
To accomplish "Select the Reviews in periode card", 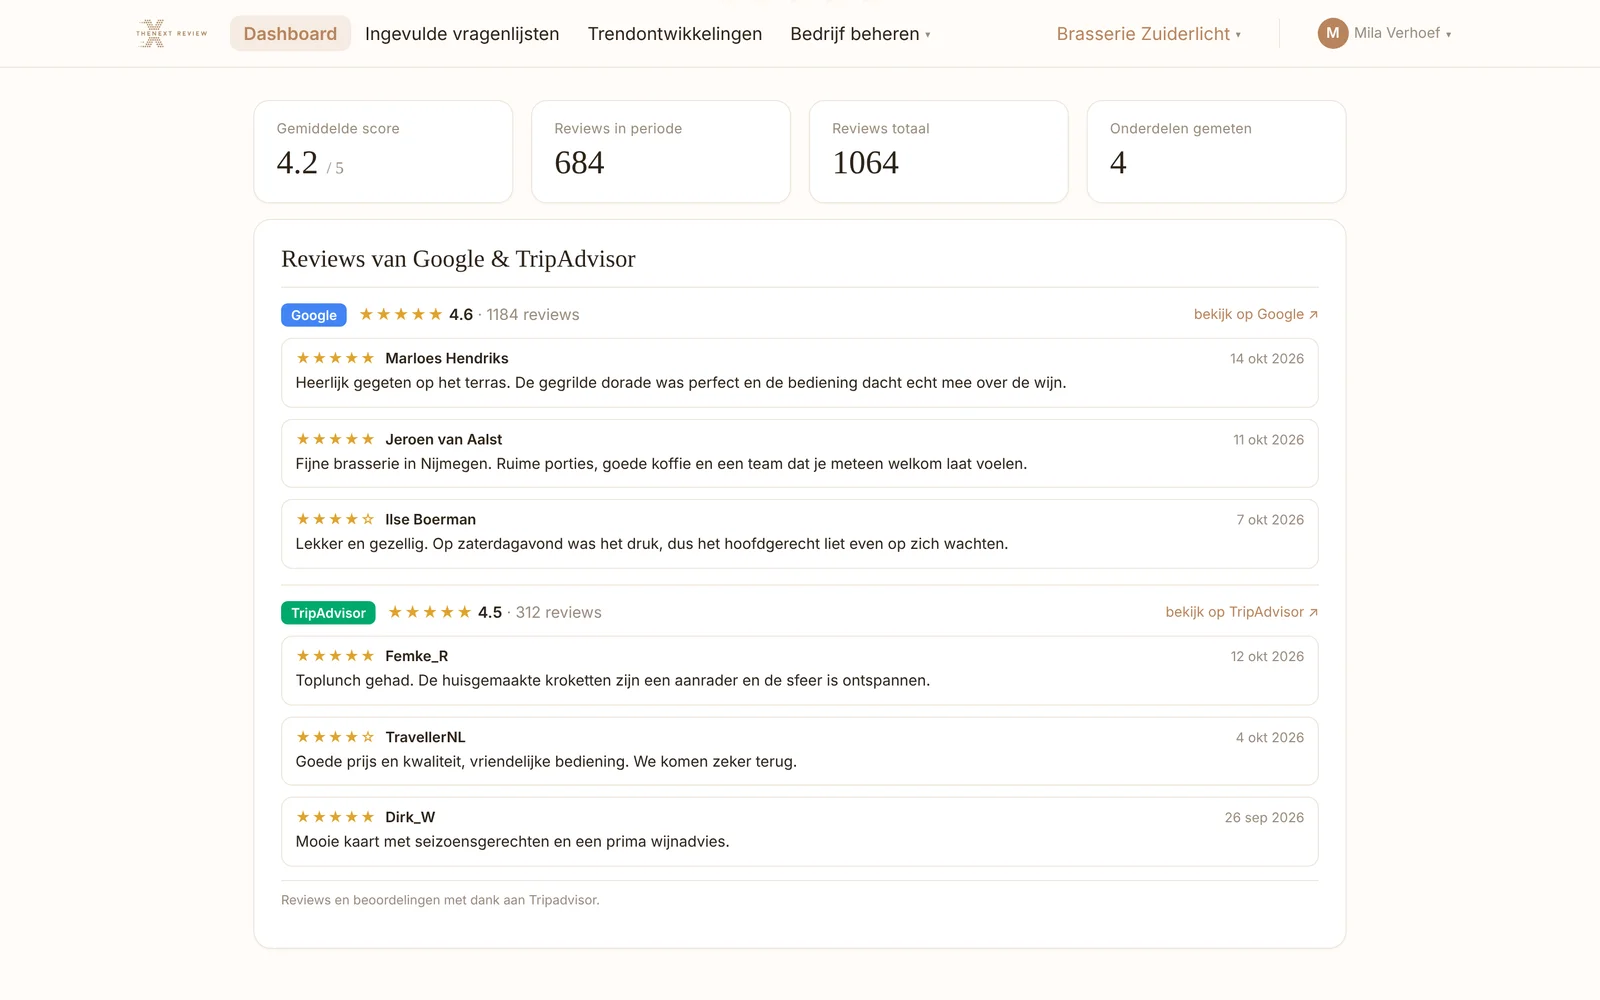I will pos(661,151).
